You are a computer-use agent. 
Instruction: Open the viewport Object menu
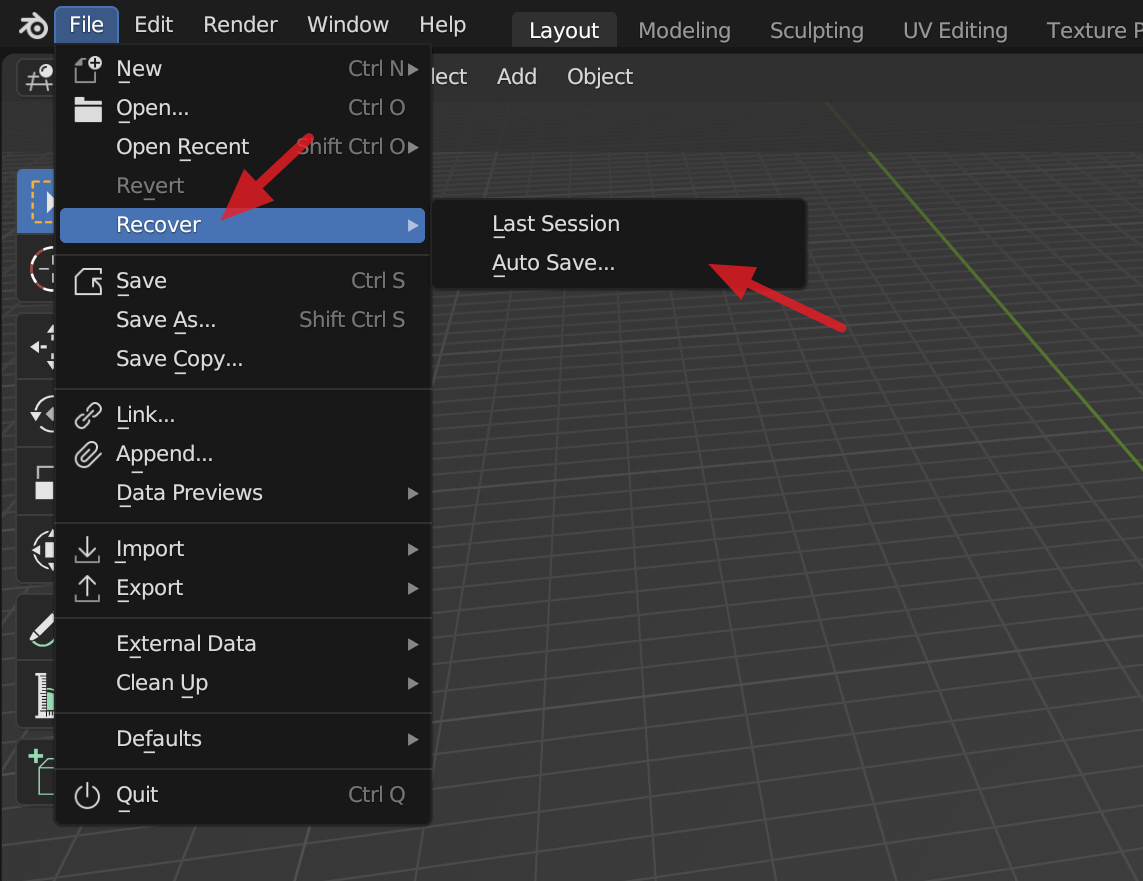(x=600, y=77)
